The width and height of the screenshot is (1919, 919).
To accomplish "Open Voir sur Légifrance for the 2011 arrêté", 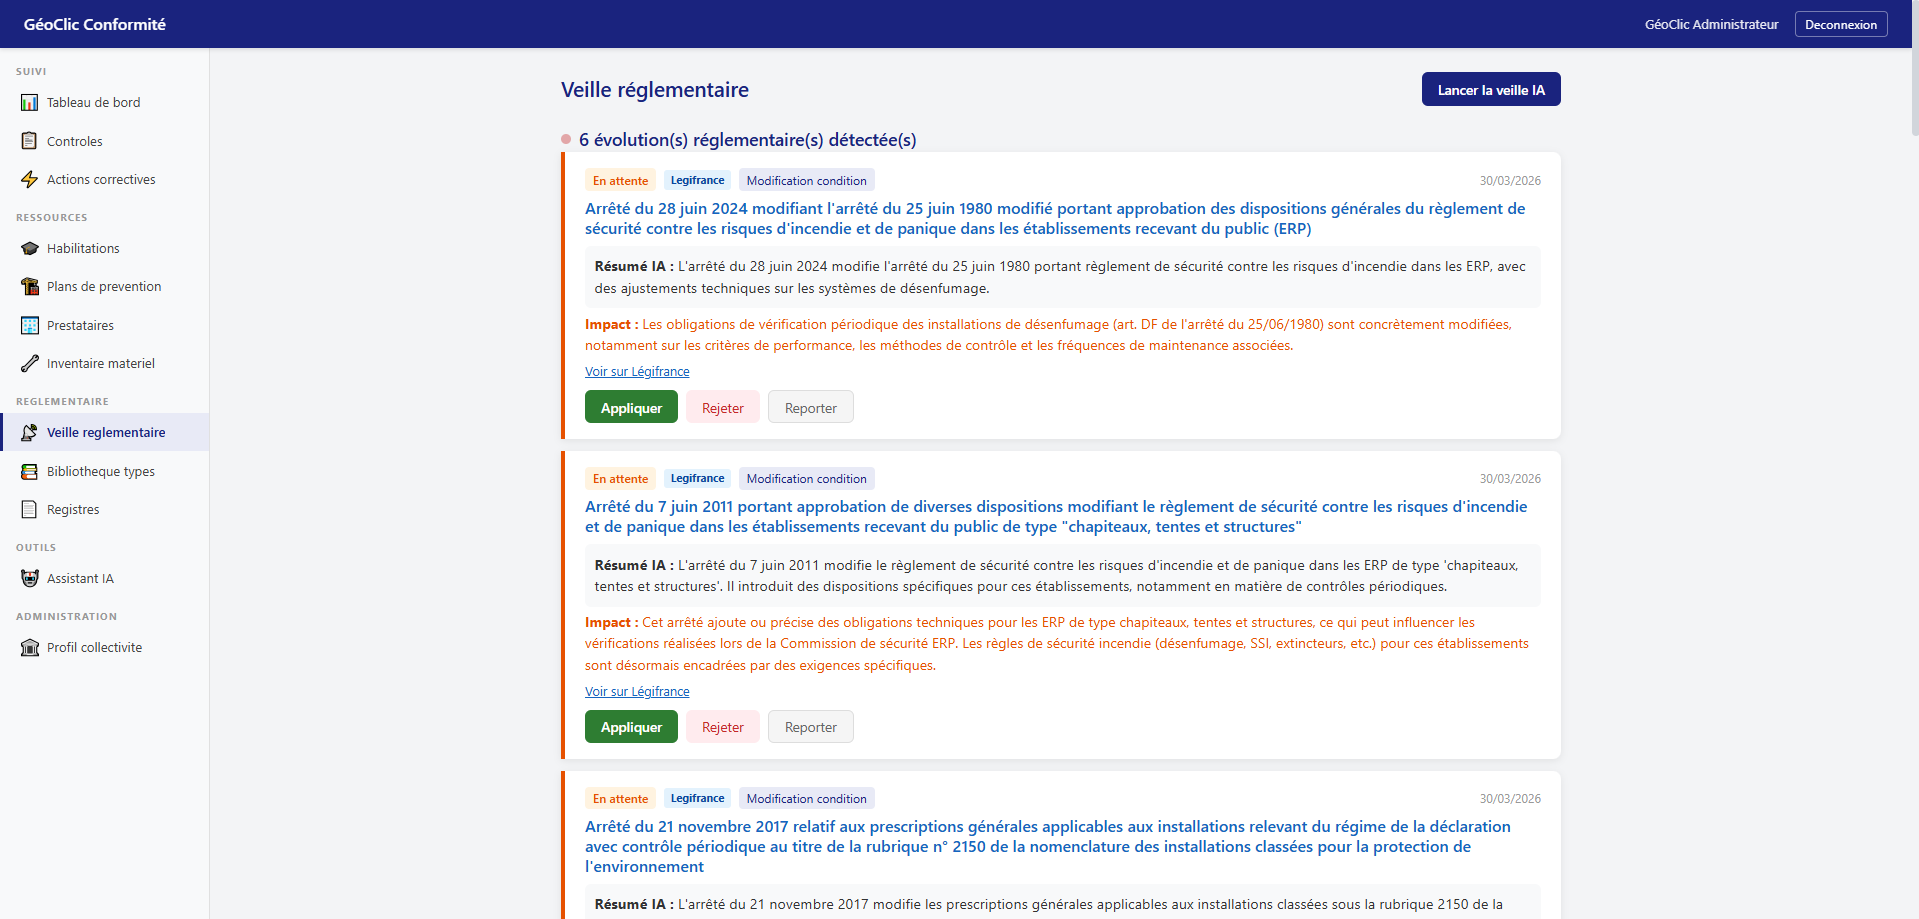I will click(637, 692).
